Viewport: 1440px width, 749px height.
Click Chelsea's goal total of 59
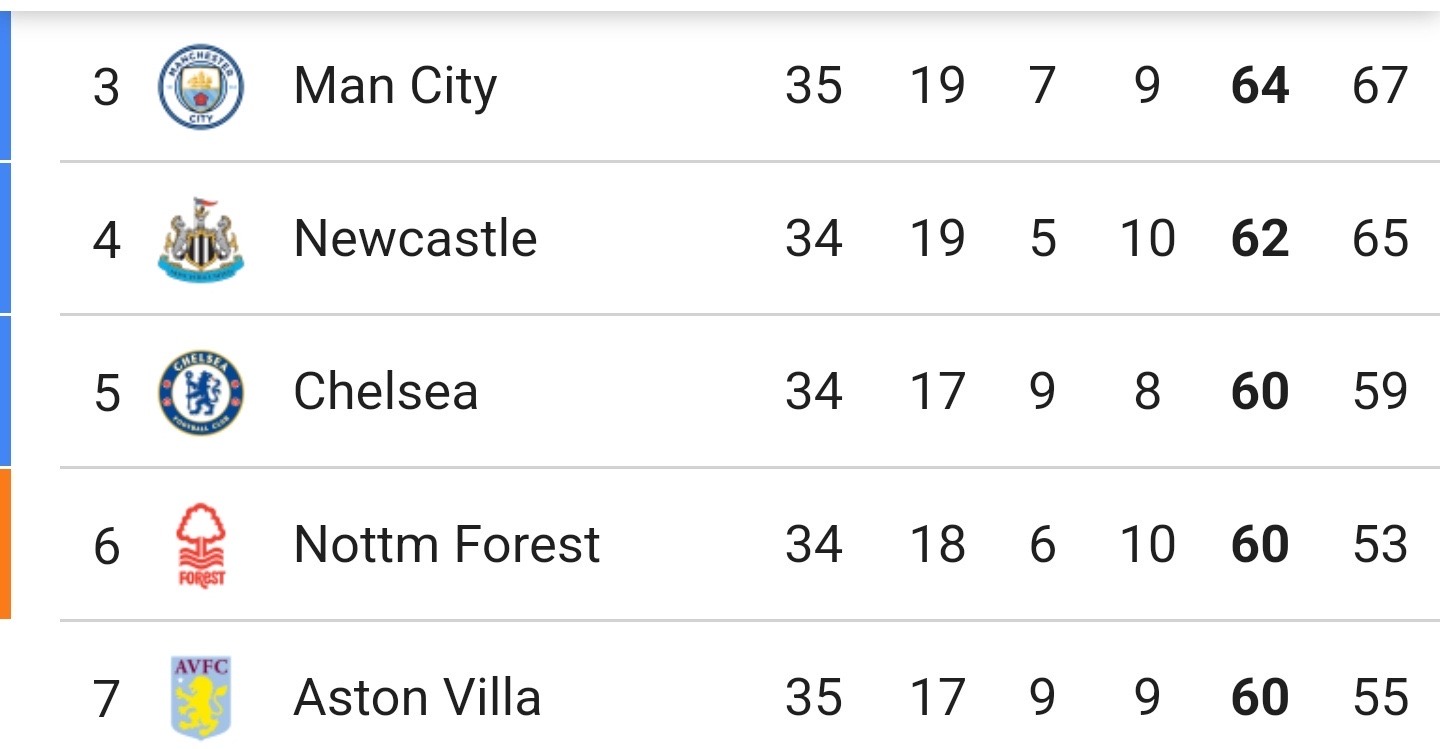[x=1380, y=392]
